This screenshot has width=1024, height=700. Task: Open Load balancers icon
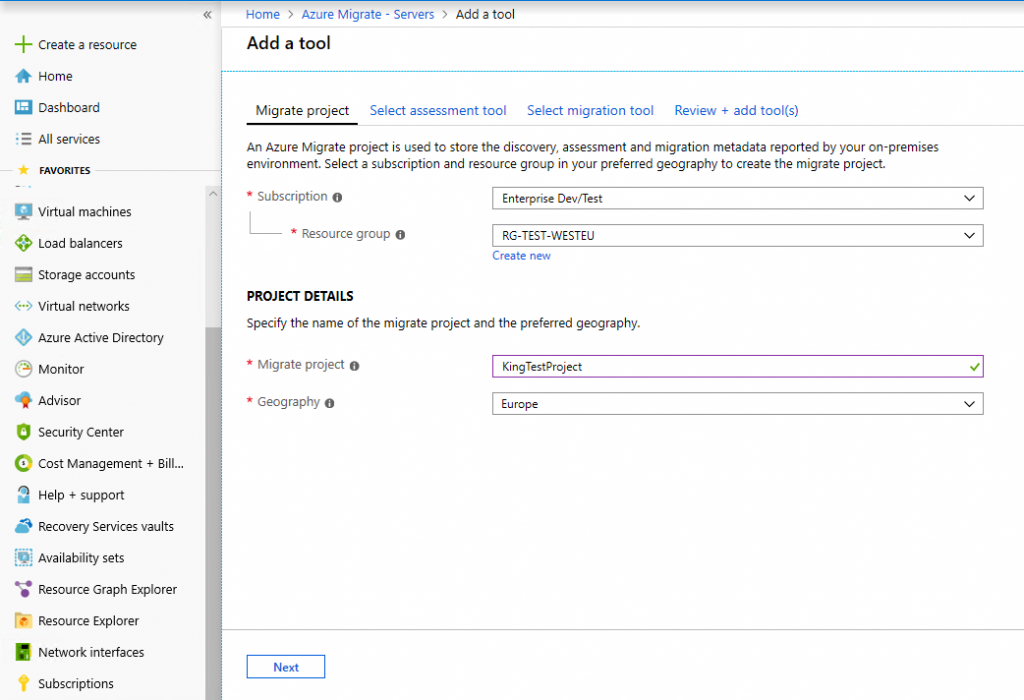point(23,243)
